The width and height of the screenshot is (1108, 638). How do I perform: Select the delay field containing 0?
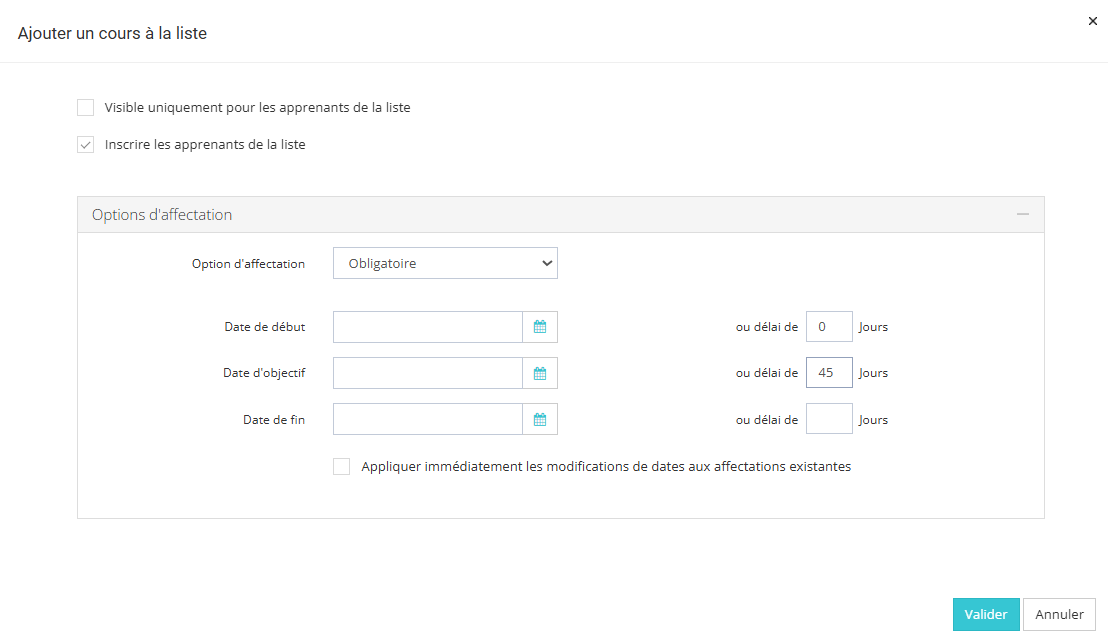point(829,327)
